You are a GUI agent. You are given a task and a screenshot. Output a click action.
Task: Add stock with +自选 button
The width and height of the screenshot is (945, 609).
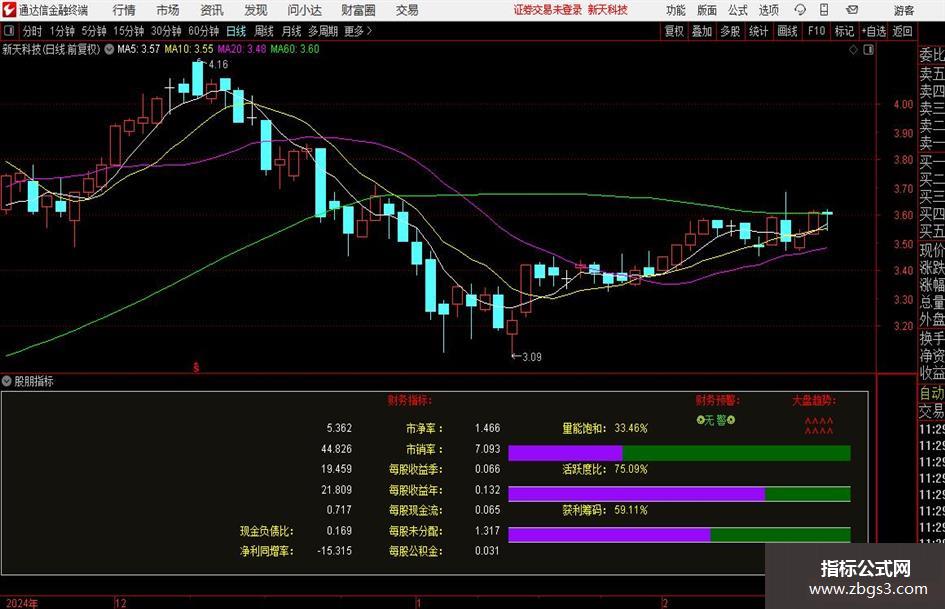point(873,31)
